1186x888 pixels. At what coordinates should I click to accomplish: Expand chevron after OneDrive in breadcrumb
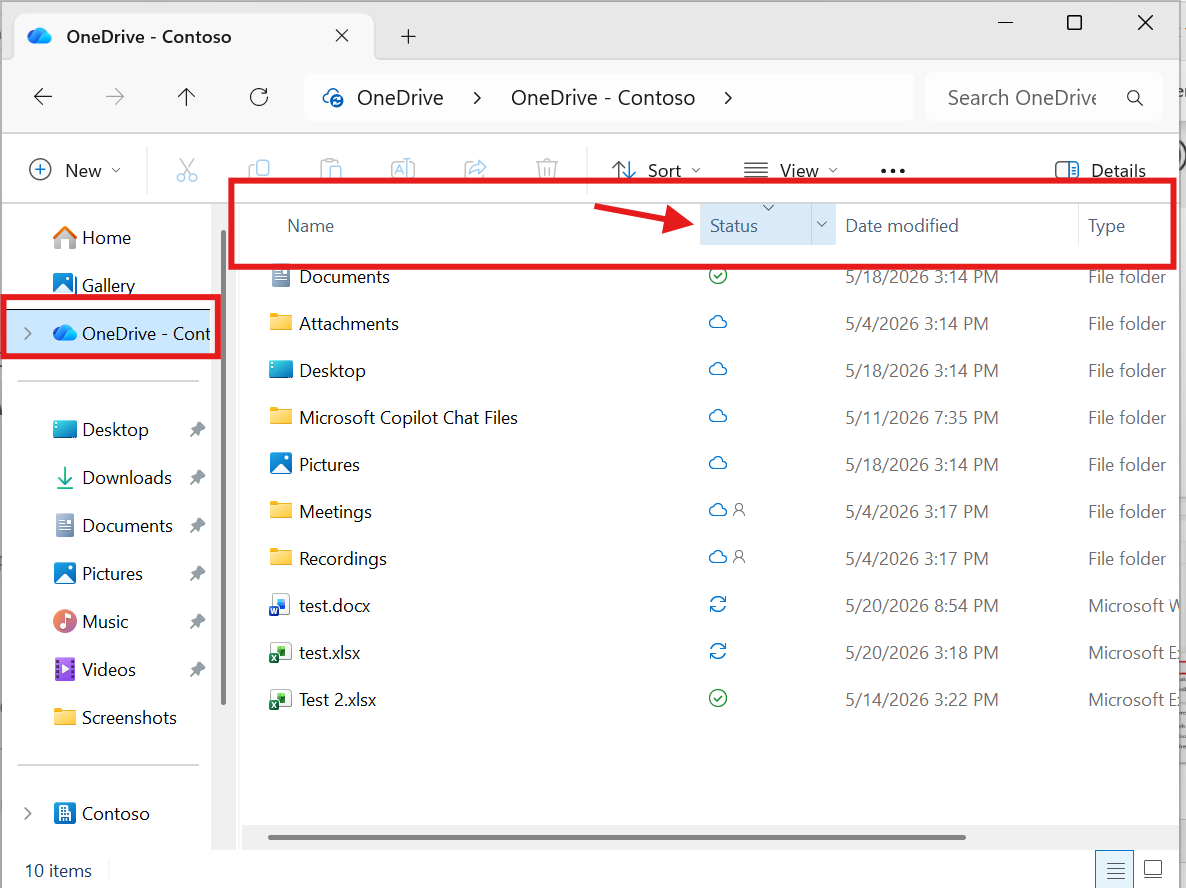point(477,98)
